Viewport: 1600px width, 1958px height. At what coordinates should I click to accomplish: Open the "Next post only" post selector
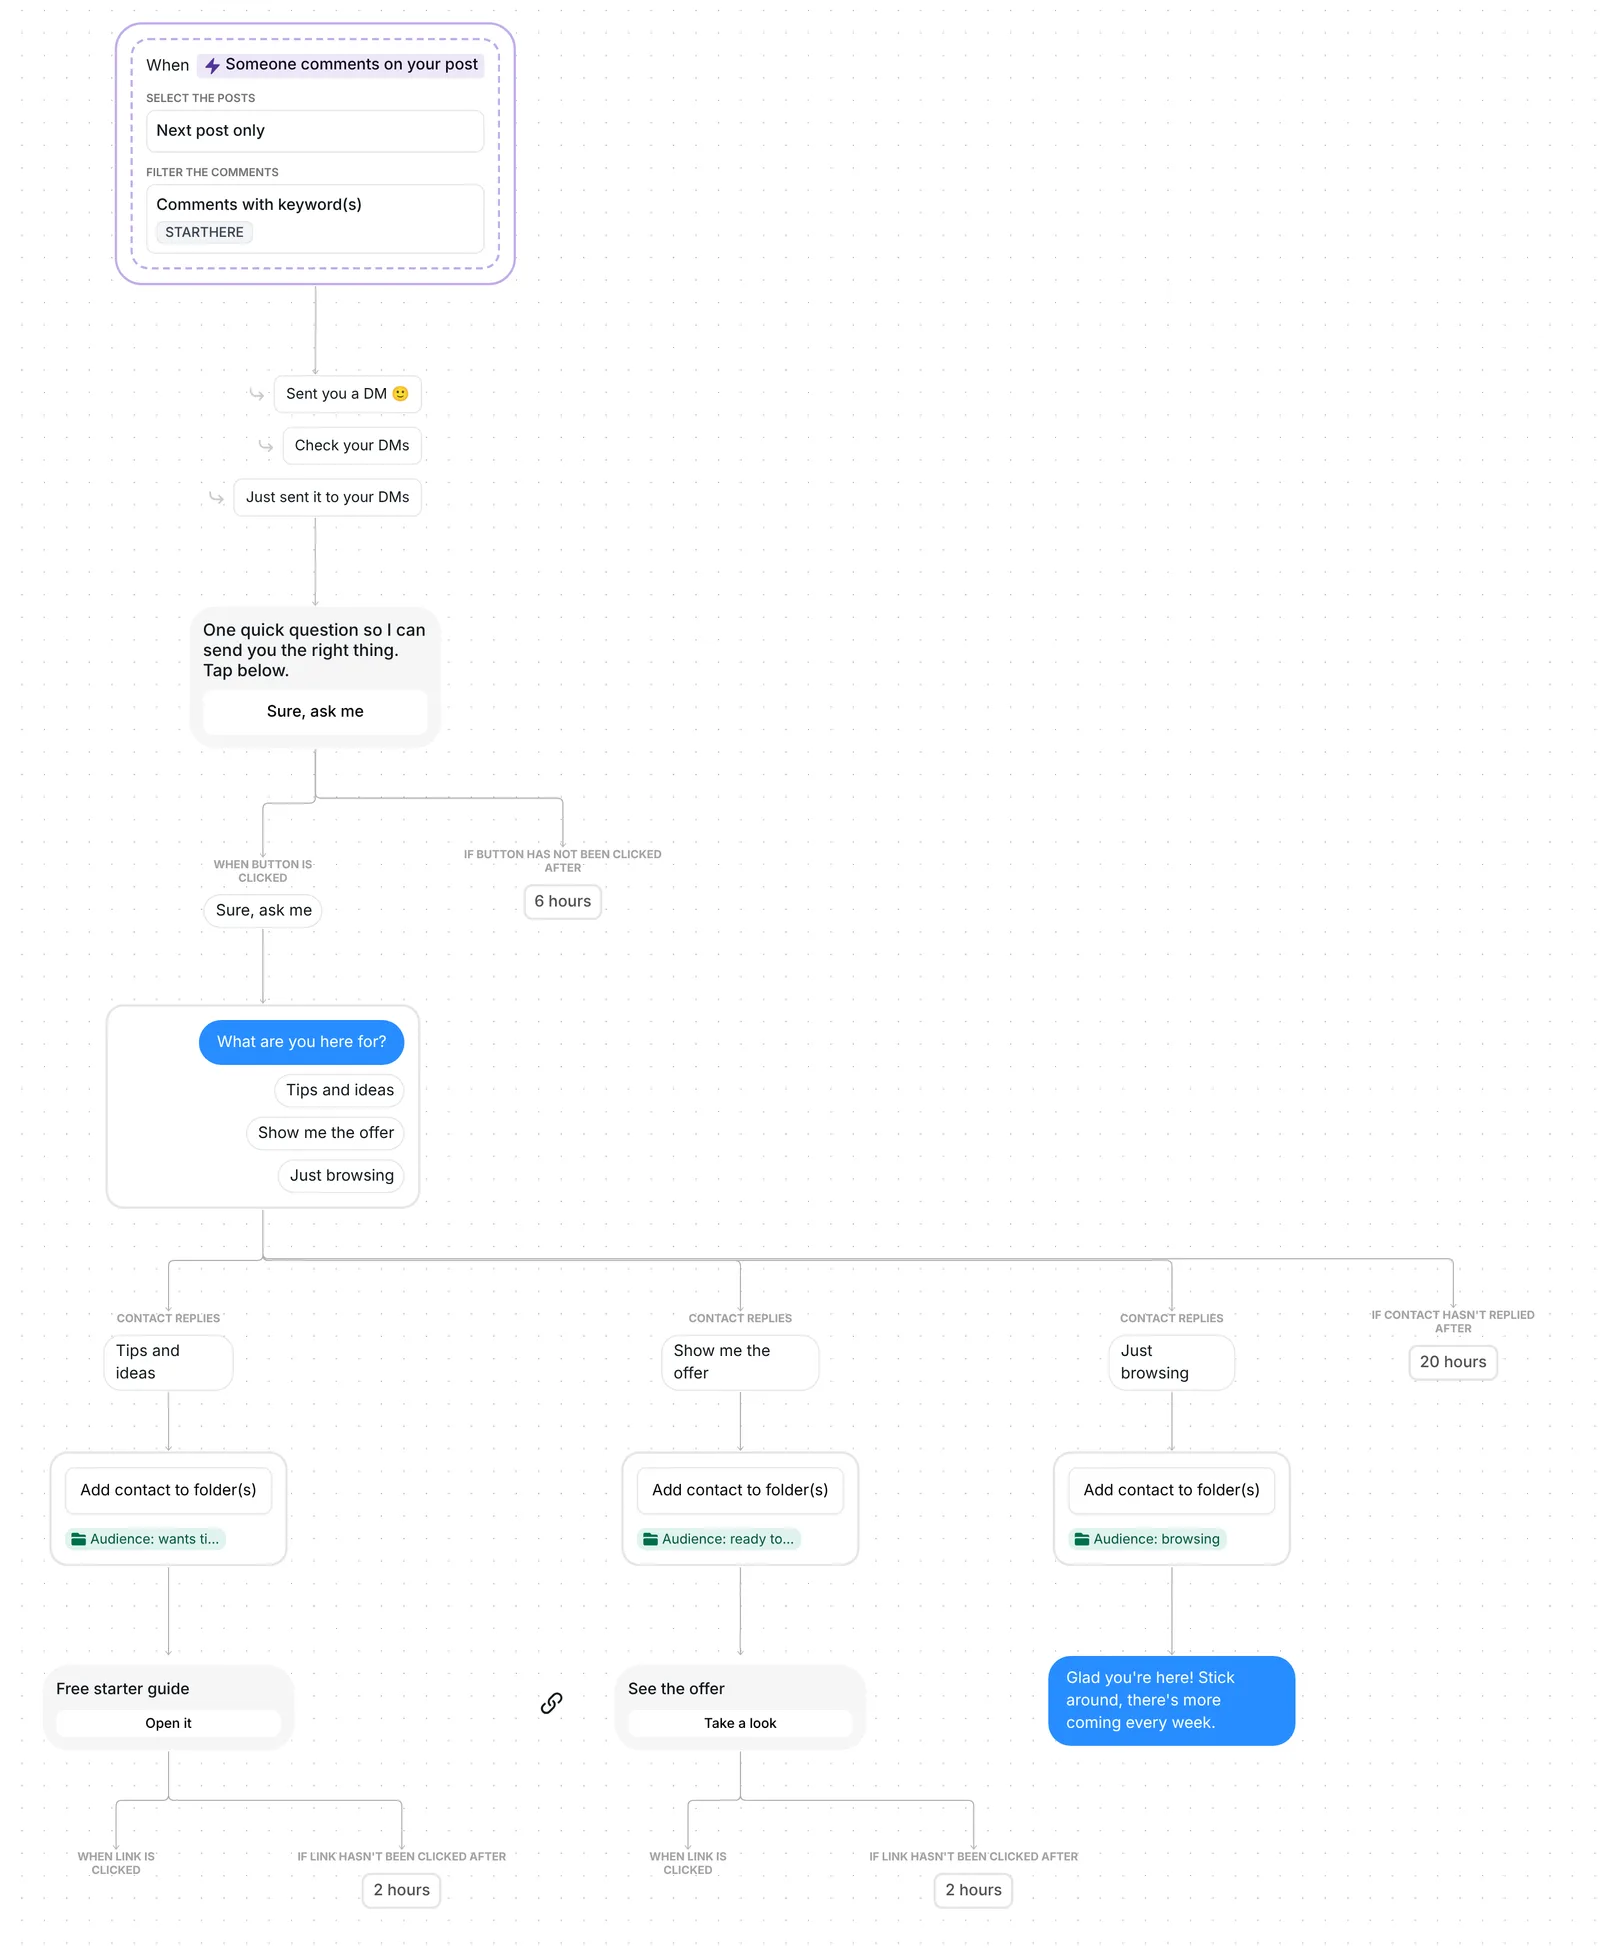tap(315, 131)
